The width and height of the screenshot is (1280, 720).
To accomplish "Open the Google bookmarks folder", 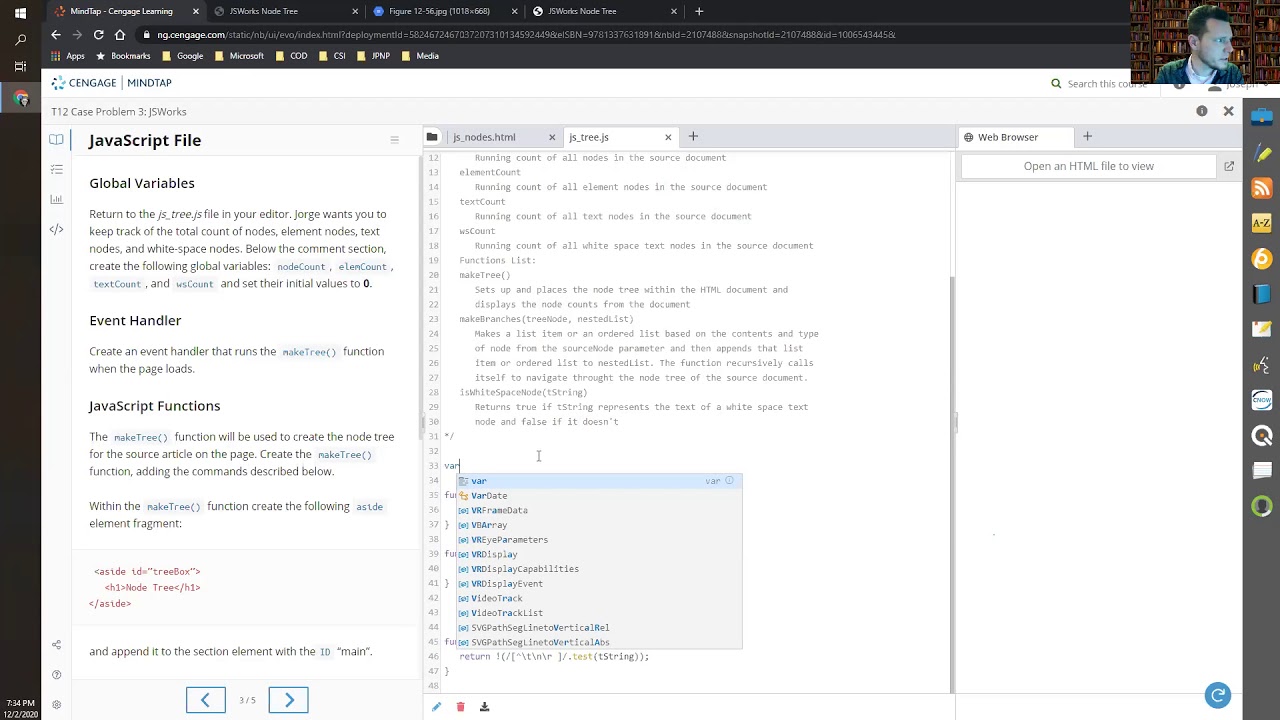I will 184,56.
